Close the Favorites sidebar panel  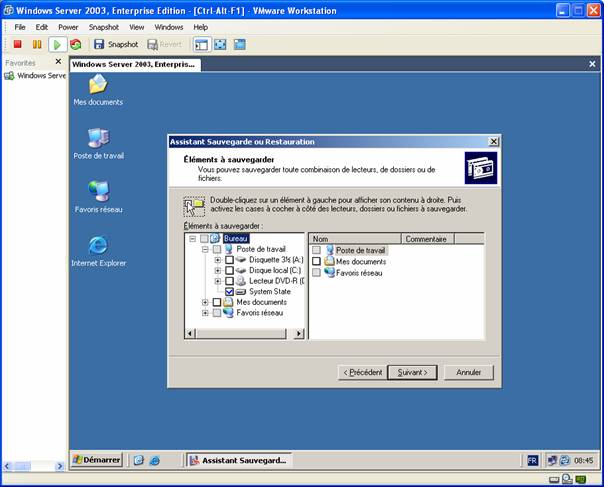[x=58, y=61]
